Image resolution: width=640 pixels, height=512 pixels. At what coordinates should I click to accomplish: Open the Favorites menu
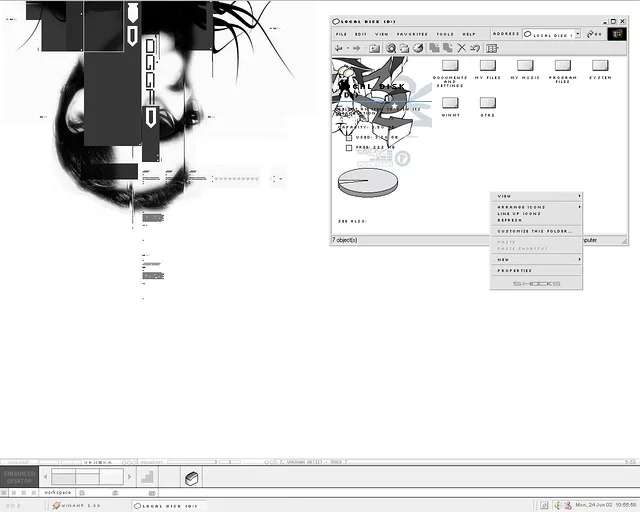tap(412, 34)
